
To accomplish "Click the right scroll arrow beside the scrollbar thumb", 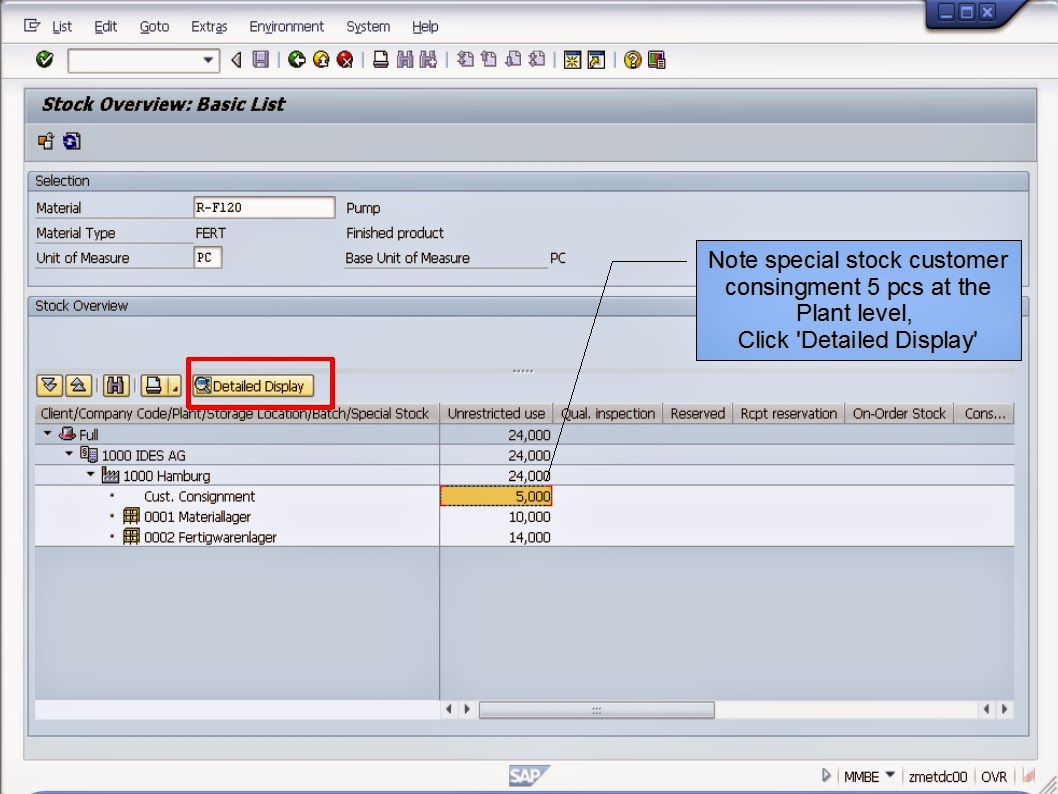I will pos(467,709).
